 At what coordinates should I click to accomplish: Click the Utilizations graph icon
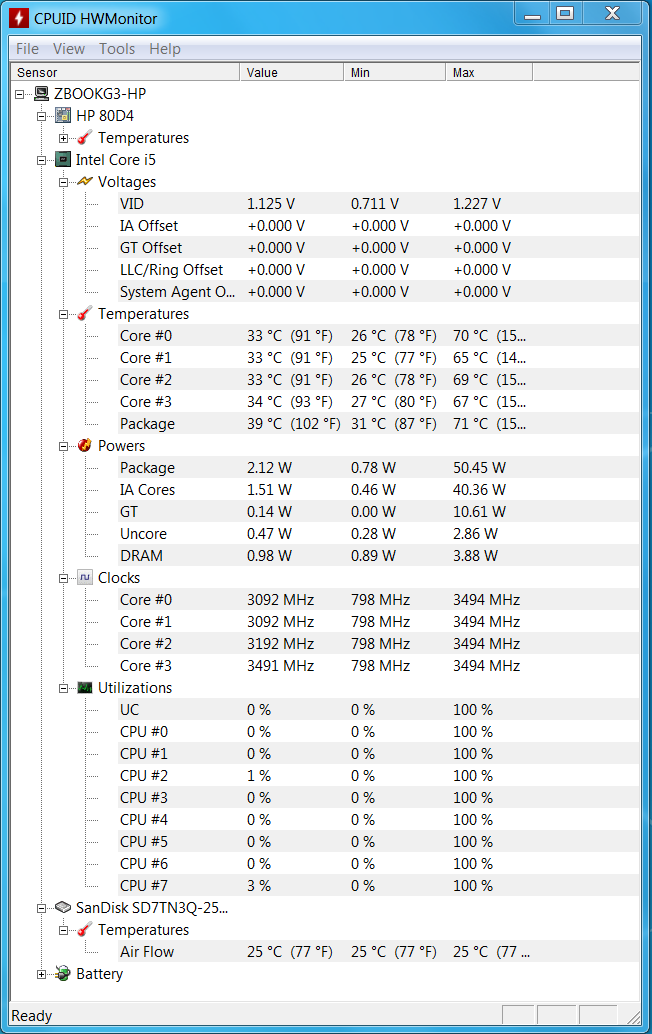pos(85,688)
